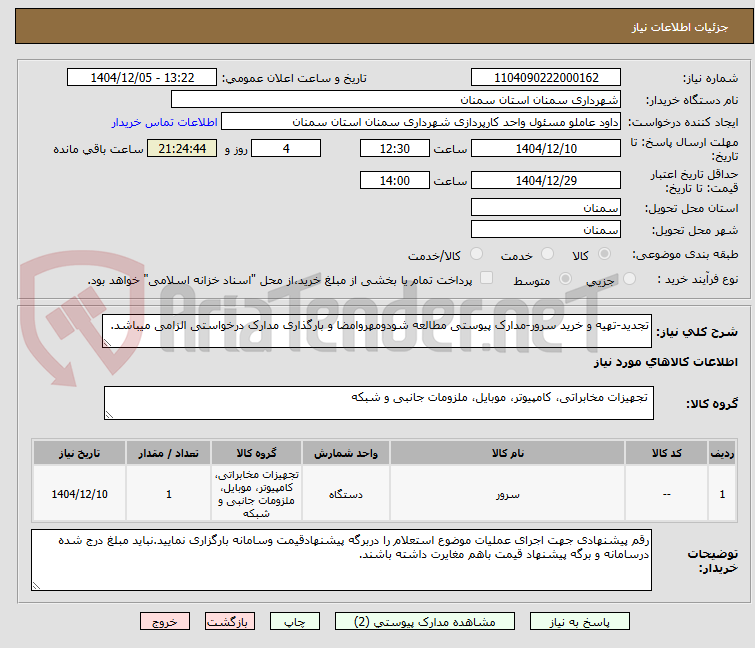Click the شماره نیاز field 1104090222000162
The image size is (755, 648).
click(546, 78)
